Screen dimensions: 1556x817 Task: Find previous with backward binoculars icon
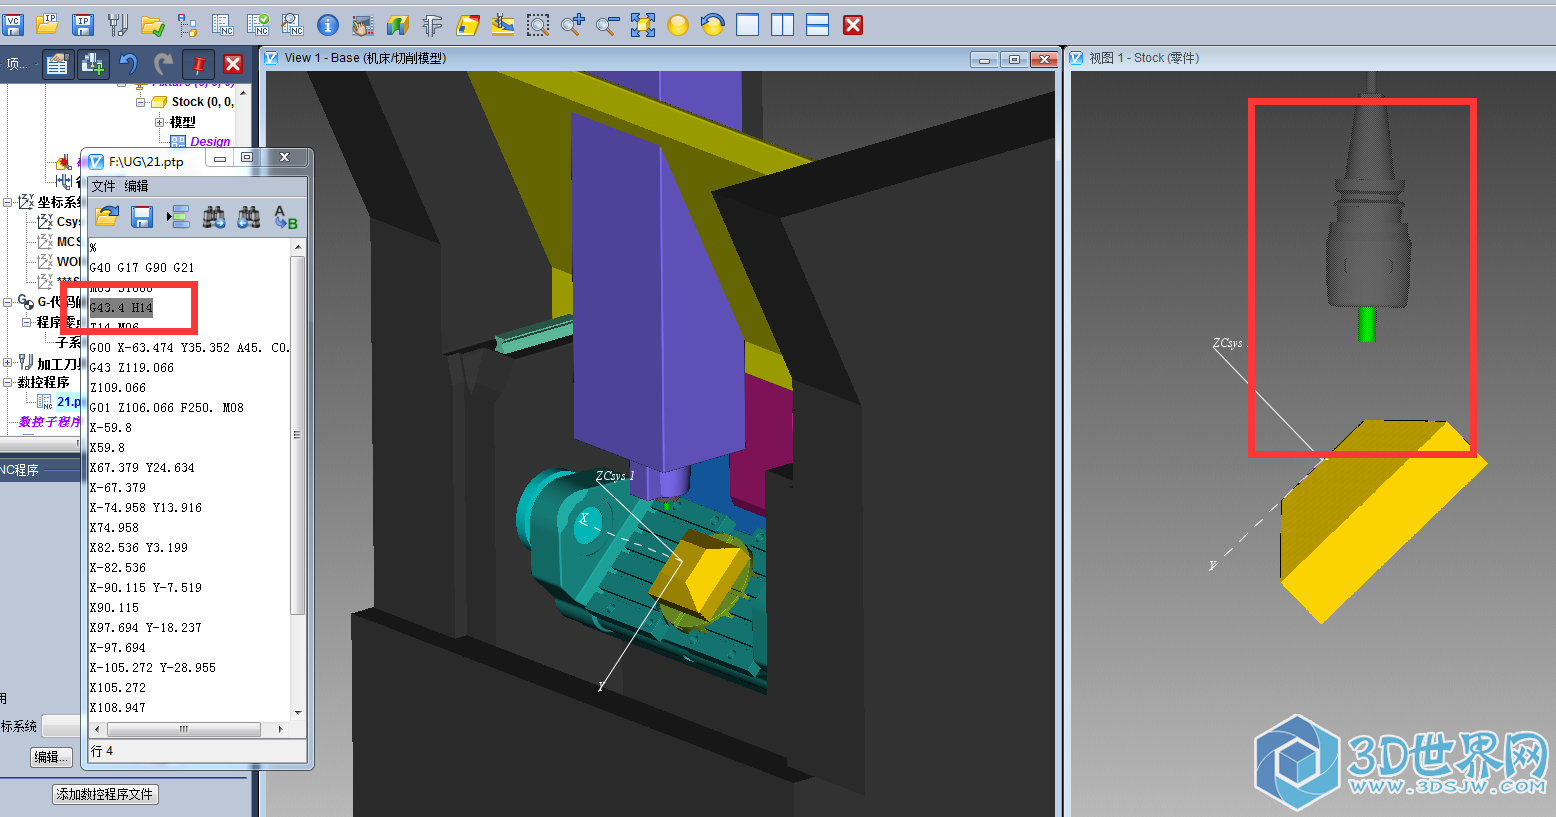click(249, 216)
